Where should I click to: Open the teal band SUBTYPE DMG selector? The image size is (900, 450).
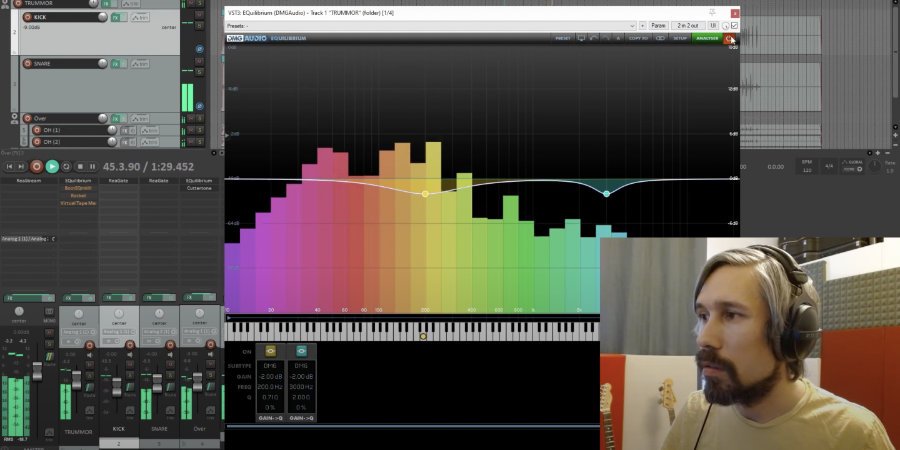coord(301,366)
